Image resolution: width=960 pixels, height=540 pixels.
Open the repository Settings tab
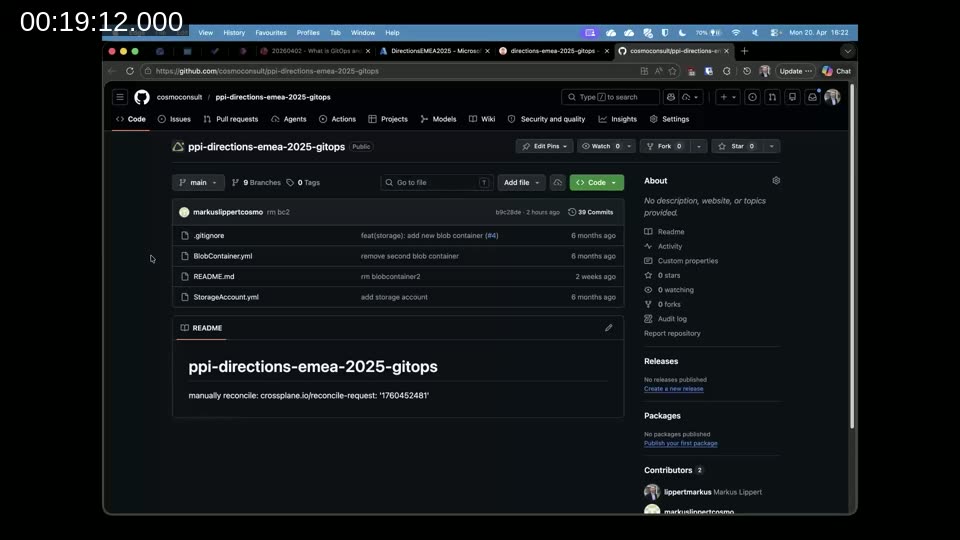point(669,119)
